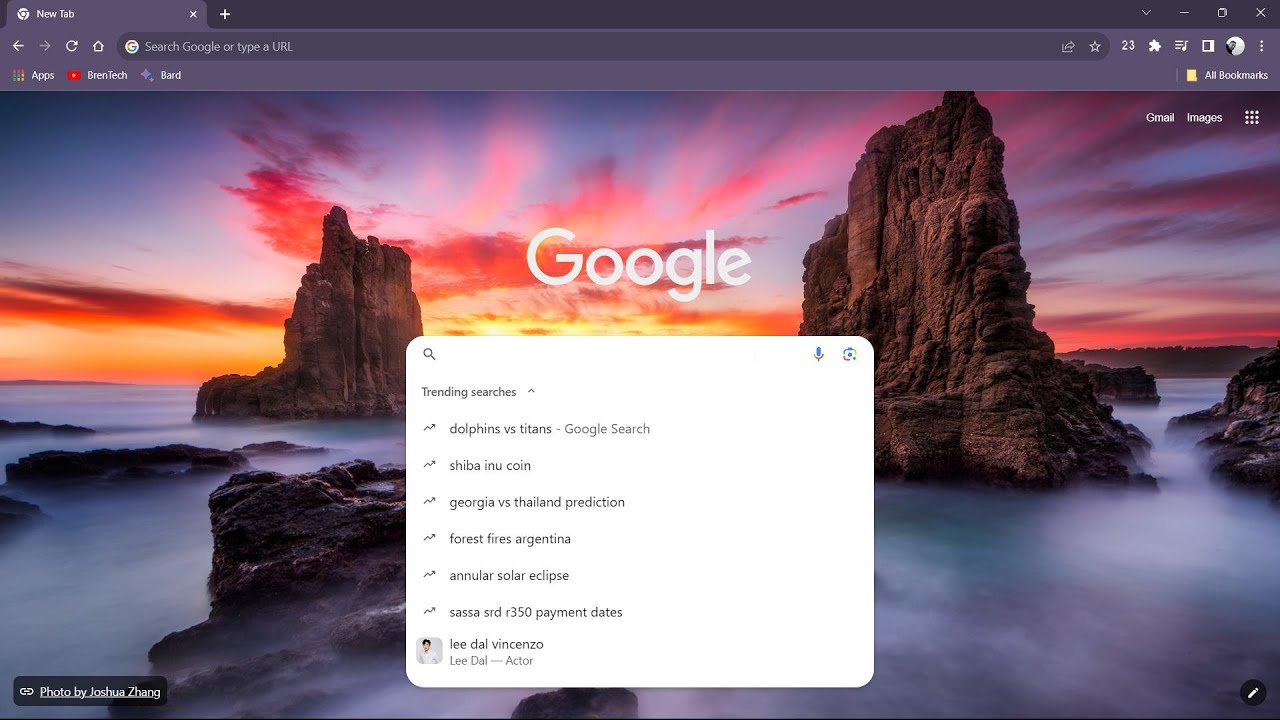The height and width of the screenshot is (720, 1280).
Task: Open the All Bookmarks folder
Action: click(x=1226, y=75)
